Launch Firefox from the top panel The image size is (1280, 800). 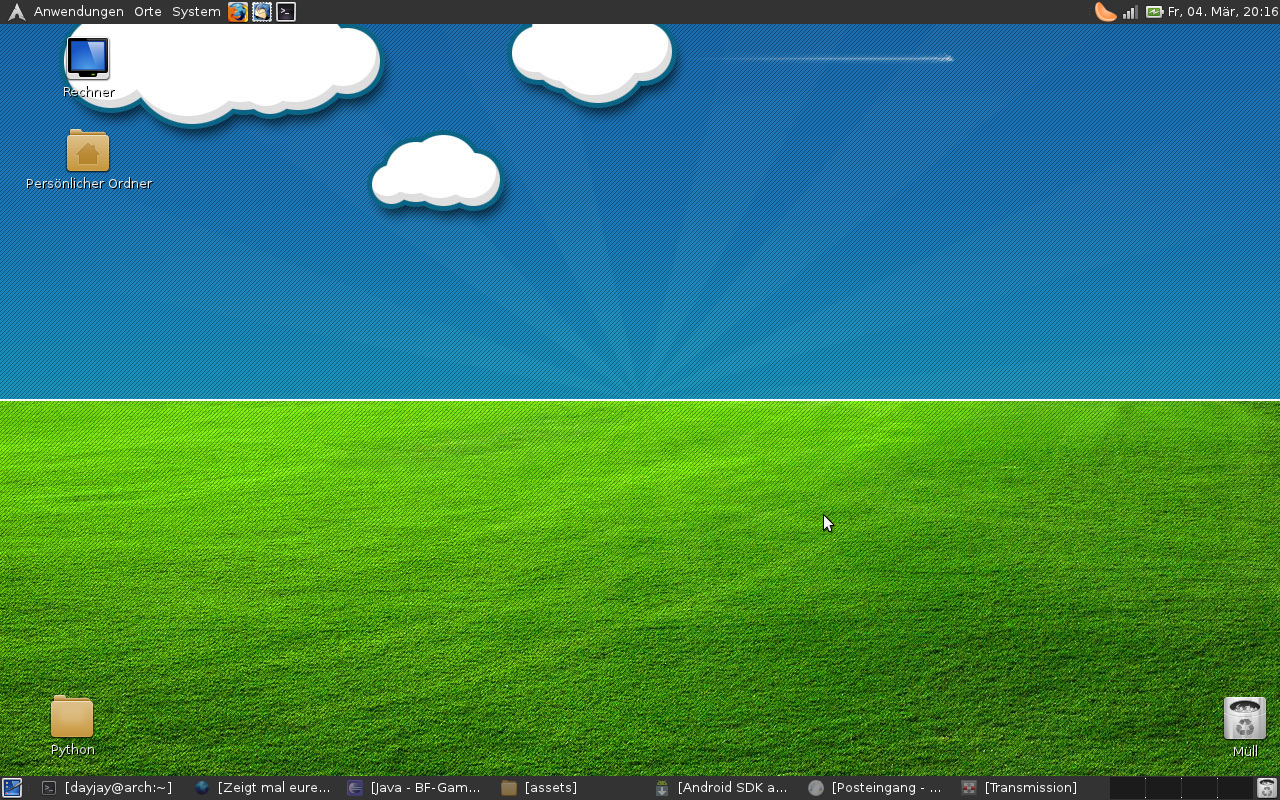[x=238, y=12]
